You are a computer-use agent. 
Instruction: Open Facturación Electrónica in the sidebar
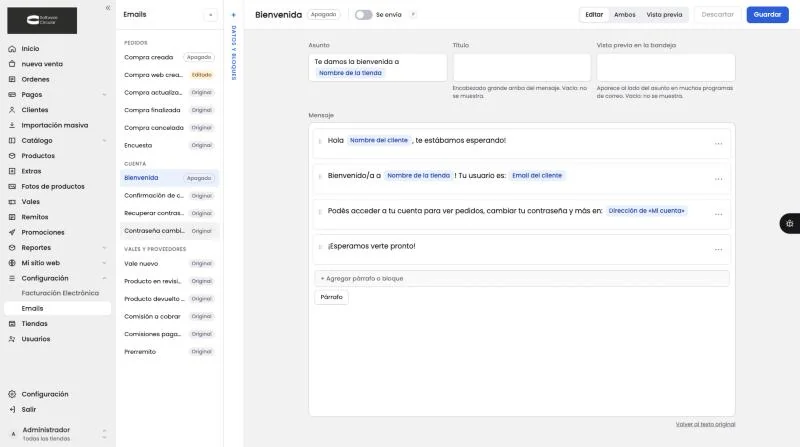[60, 293]
